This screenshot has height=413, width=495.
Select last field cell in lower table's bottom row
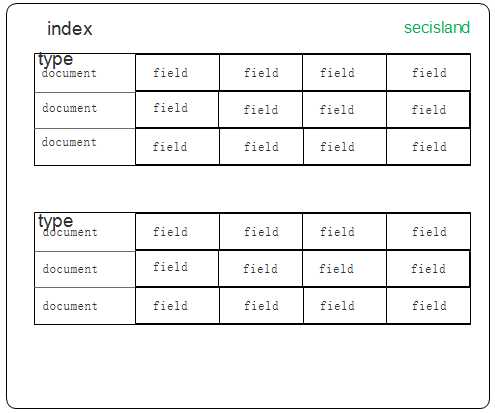tap(429, 306)
